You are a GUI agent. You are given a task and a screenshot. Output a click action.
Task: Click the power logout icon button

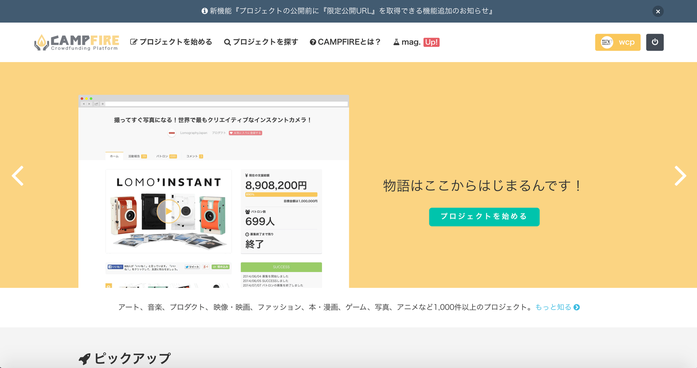pyautogui.click(x=655, y=42)
